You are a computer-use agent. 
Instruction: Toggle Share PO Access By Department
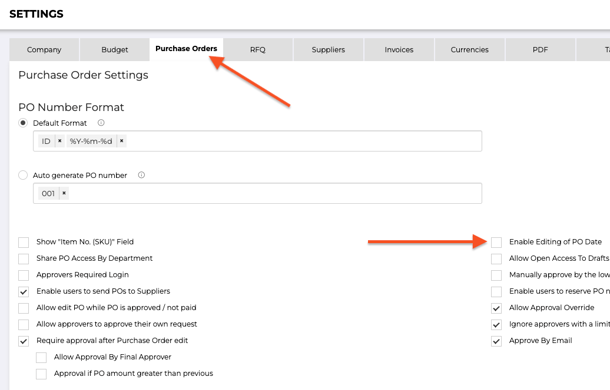pos(23,258)
